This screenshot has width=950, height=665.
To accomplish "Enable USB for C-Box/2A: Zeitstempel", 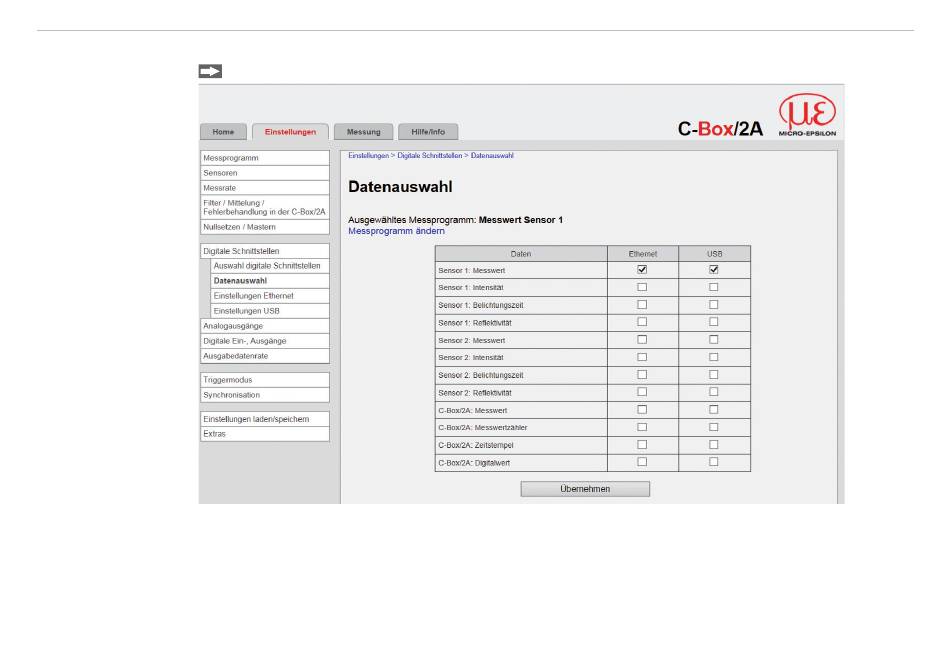I will 714,445.
